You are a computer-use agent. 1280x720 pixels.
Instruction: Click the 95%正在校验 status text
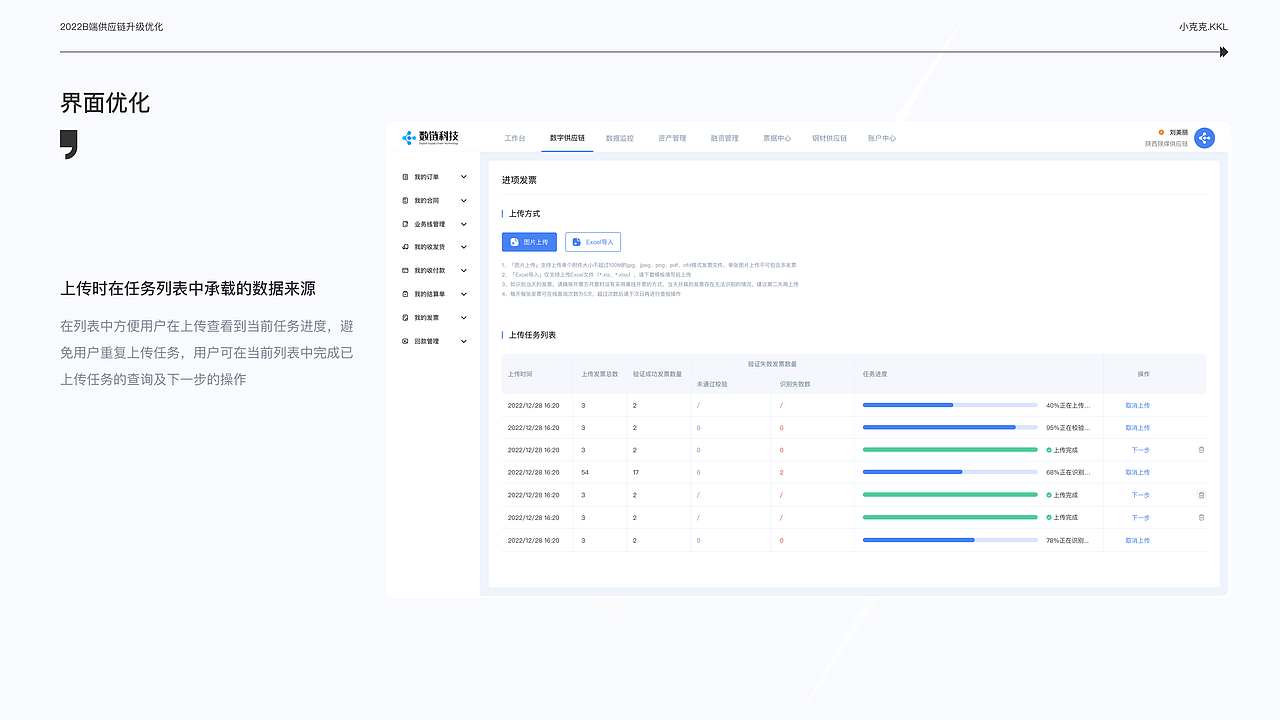1068,427
